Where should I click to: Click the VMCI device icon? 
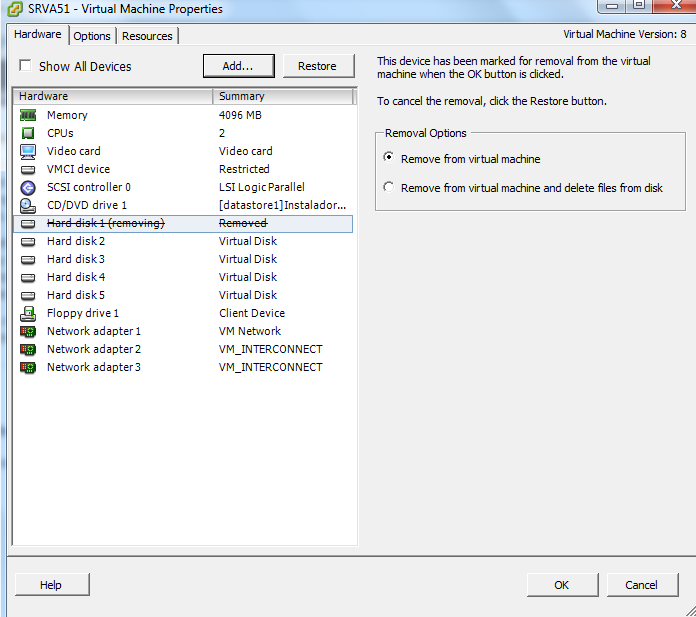tap(28, 170)
